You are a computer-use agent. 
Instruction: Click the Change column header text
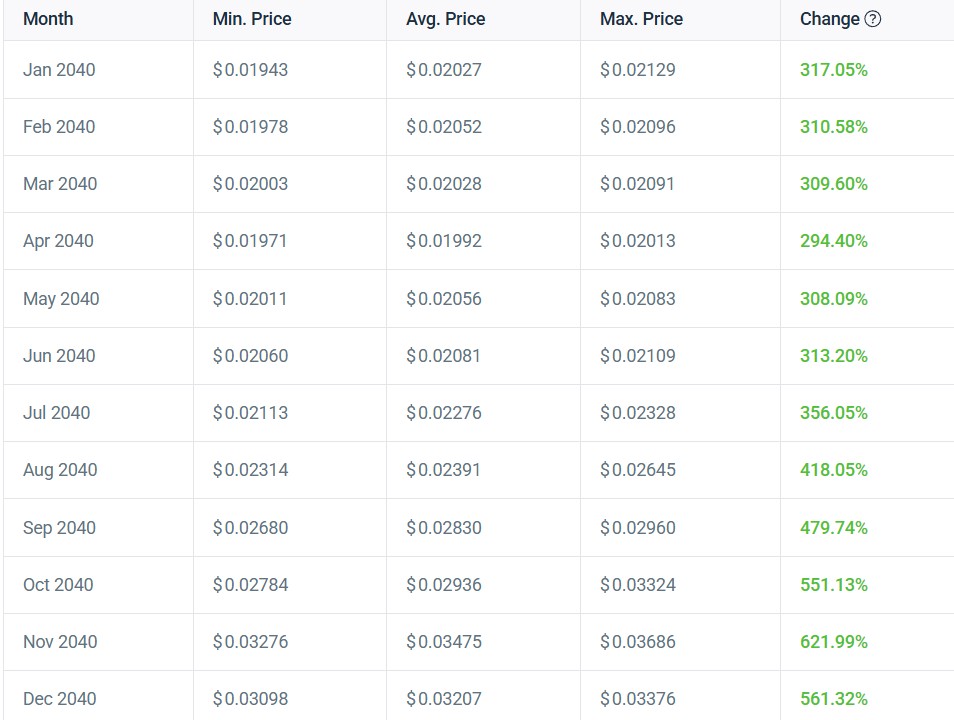point(829,19)
